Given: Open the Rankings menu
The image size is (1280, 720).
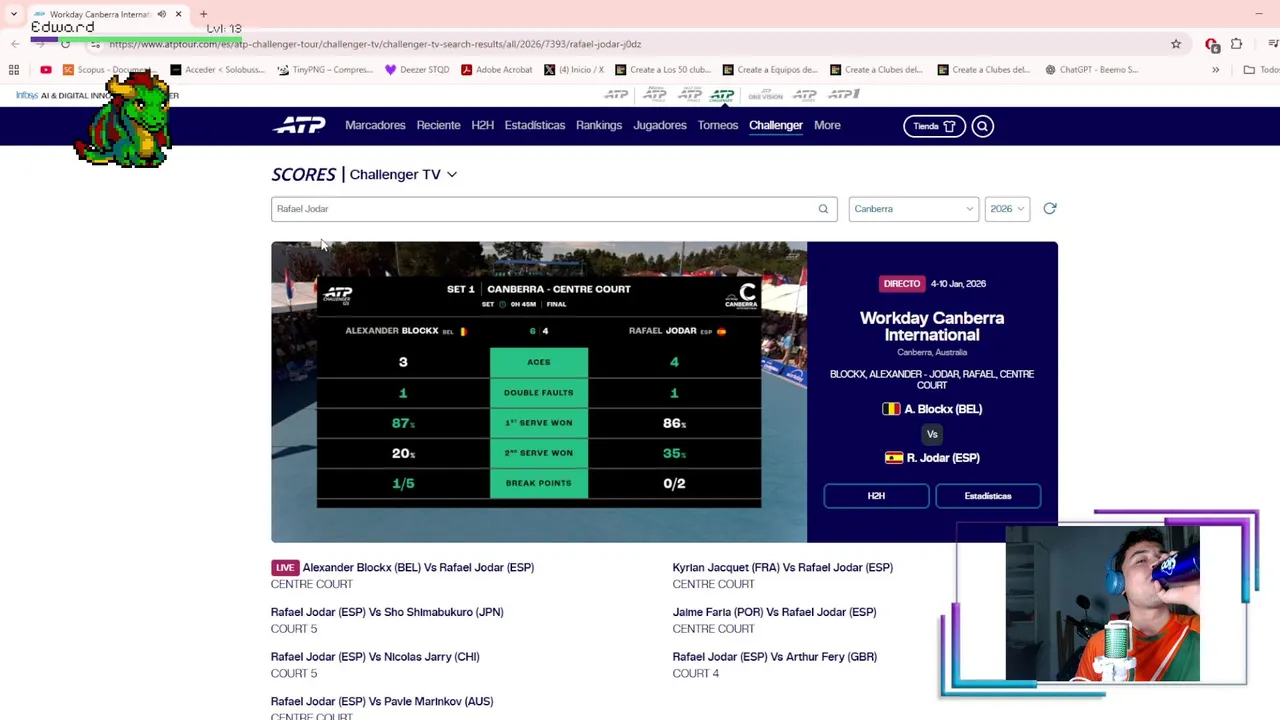Looking at the screenshot, I should [x=598, y=125].
